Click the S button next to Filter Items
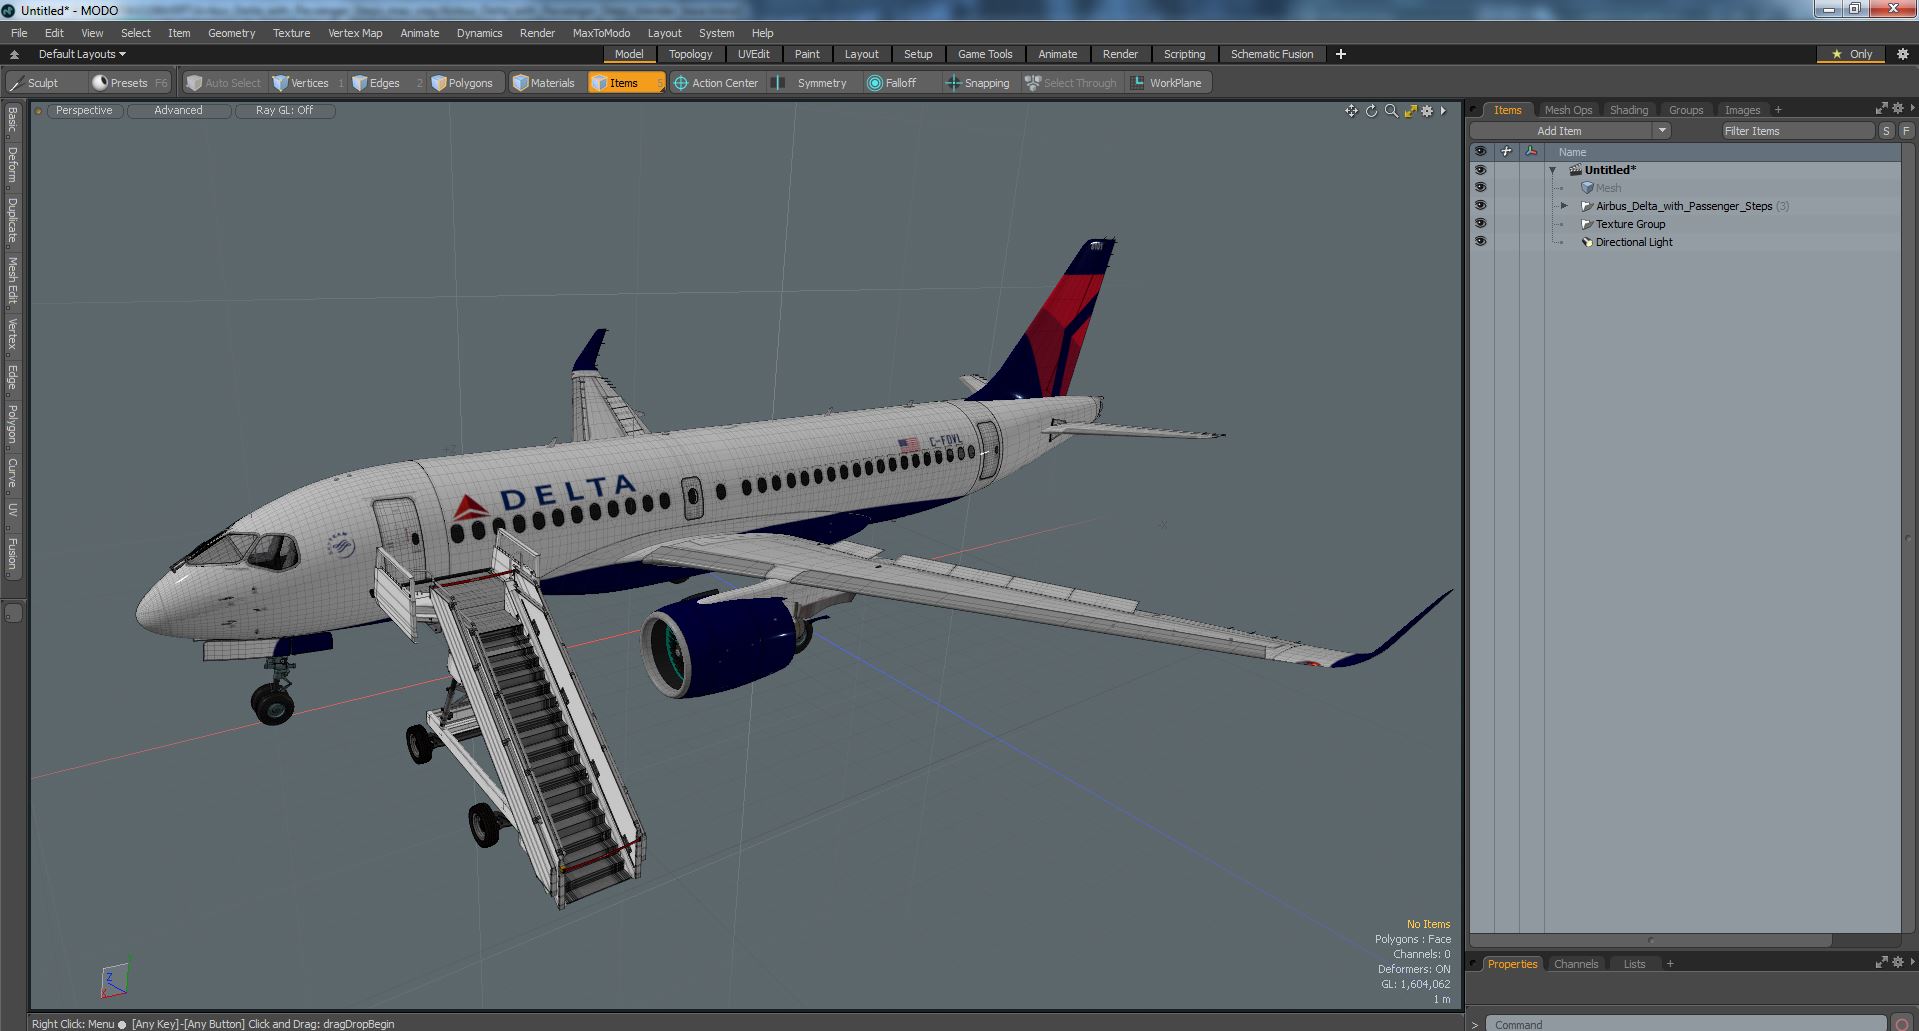Image resolution: width=1919 pixels, height=1031 pixels. (1886, 131)
